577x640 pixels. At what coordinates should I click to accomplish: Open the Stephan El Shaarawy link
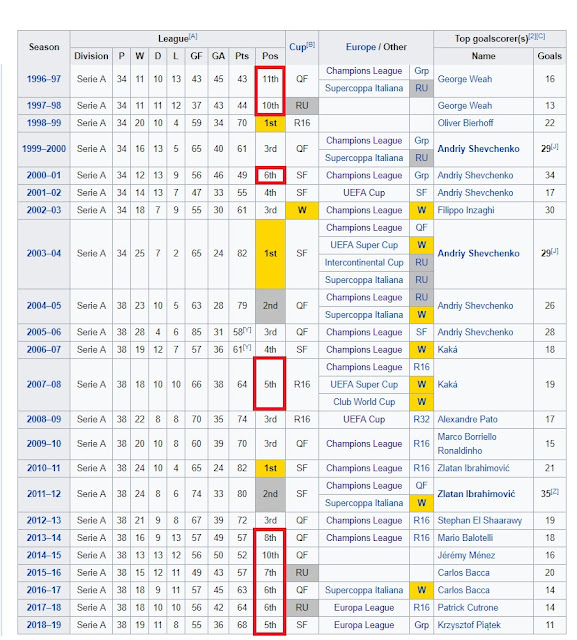[479, 520]
